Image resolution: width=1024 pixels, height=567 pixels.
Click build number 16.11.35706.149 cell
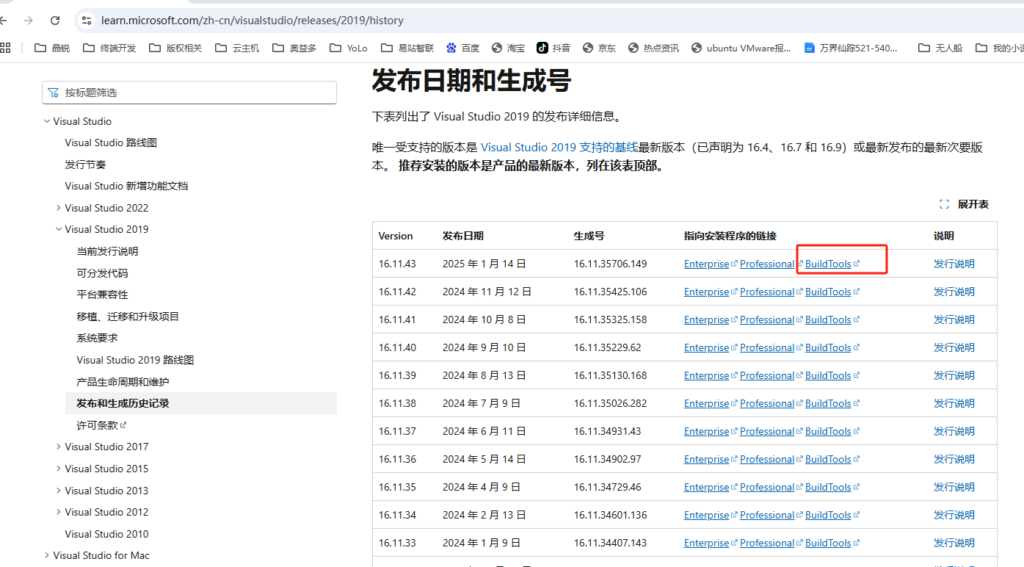pos(611,264)
